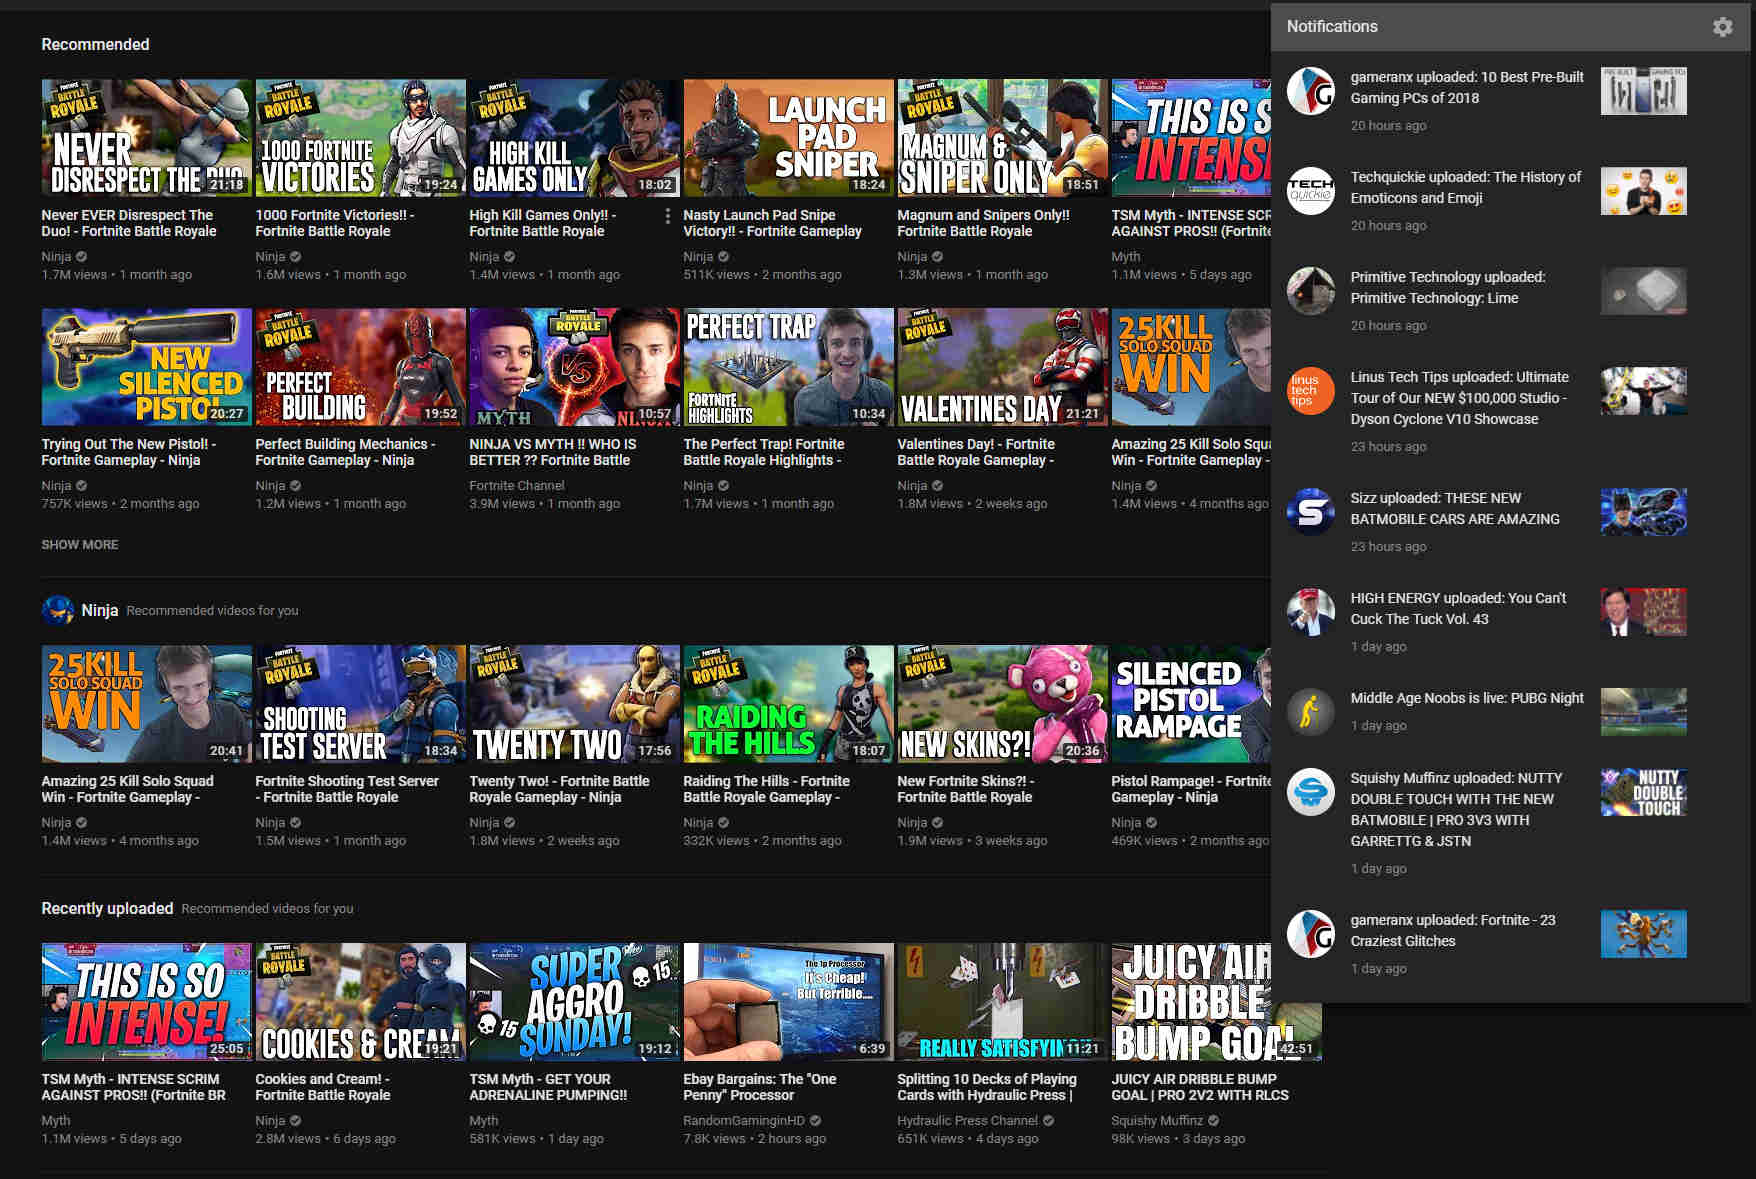Open title Splitting 10 Decks of Playing Cards
Screen dimensions: 1756x1179
click(987, 1087)
